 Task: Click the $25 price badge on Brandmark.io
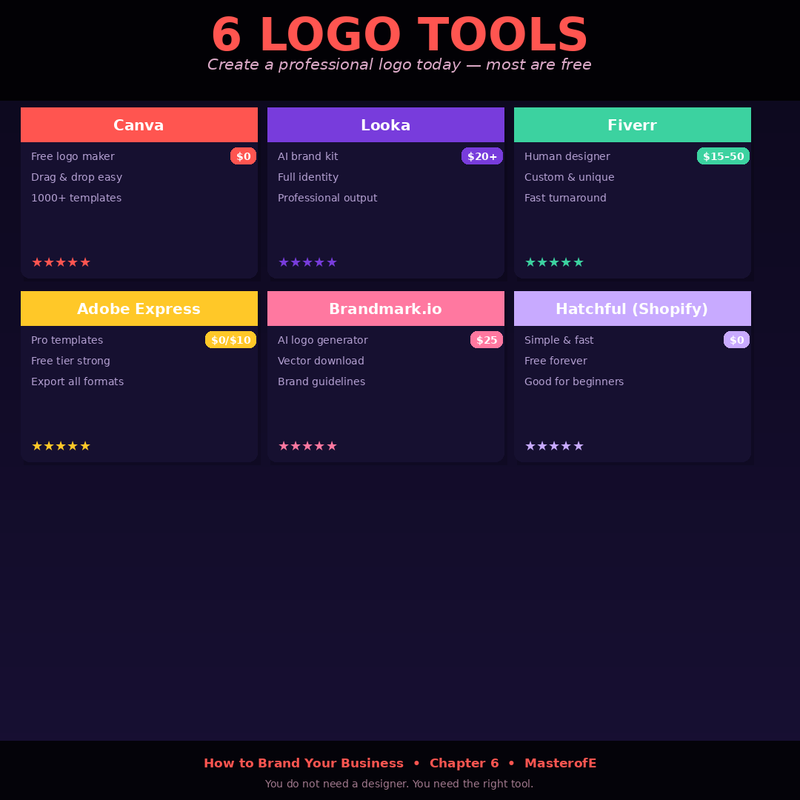pyautogui.click(x=486, y=340)
